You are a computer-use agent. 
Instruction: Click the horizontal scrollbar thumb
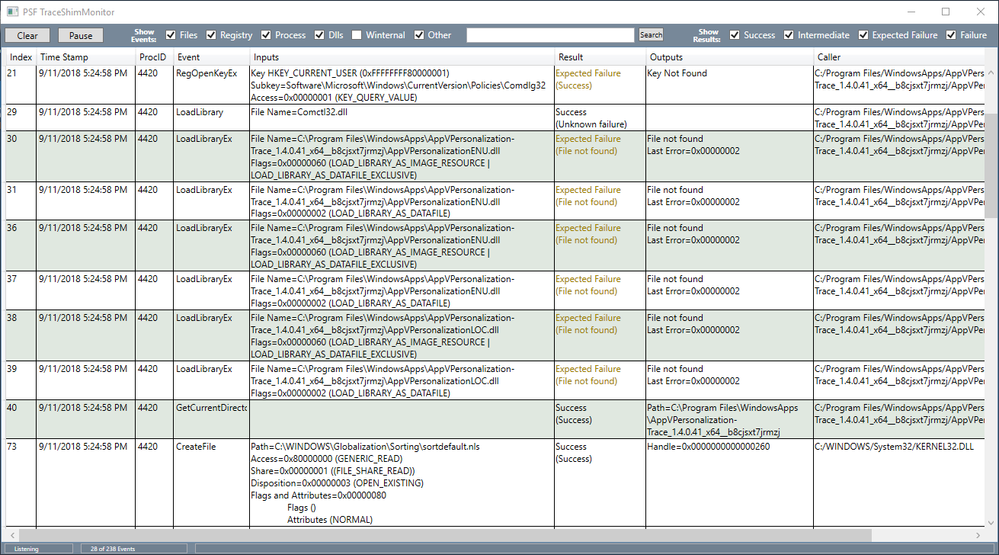click(445, 535)
